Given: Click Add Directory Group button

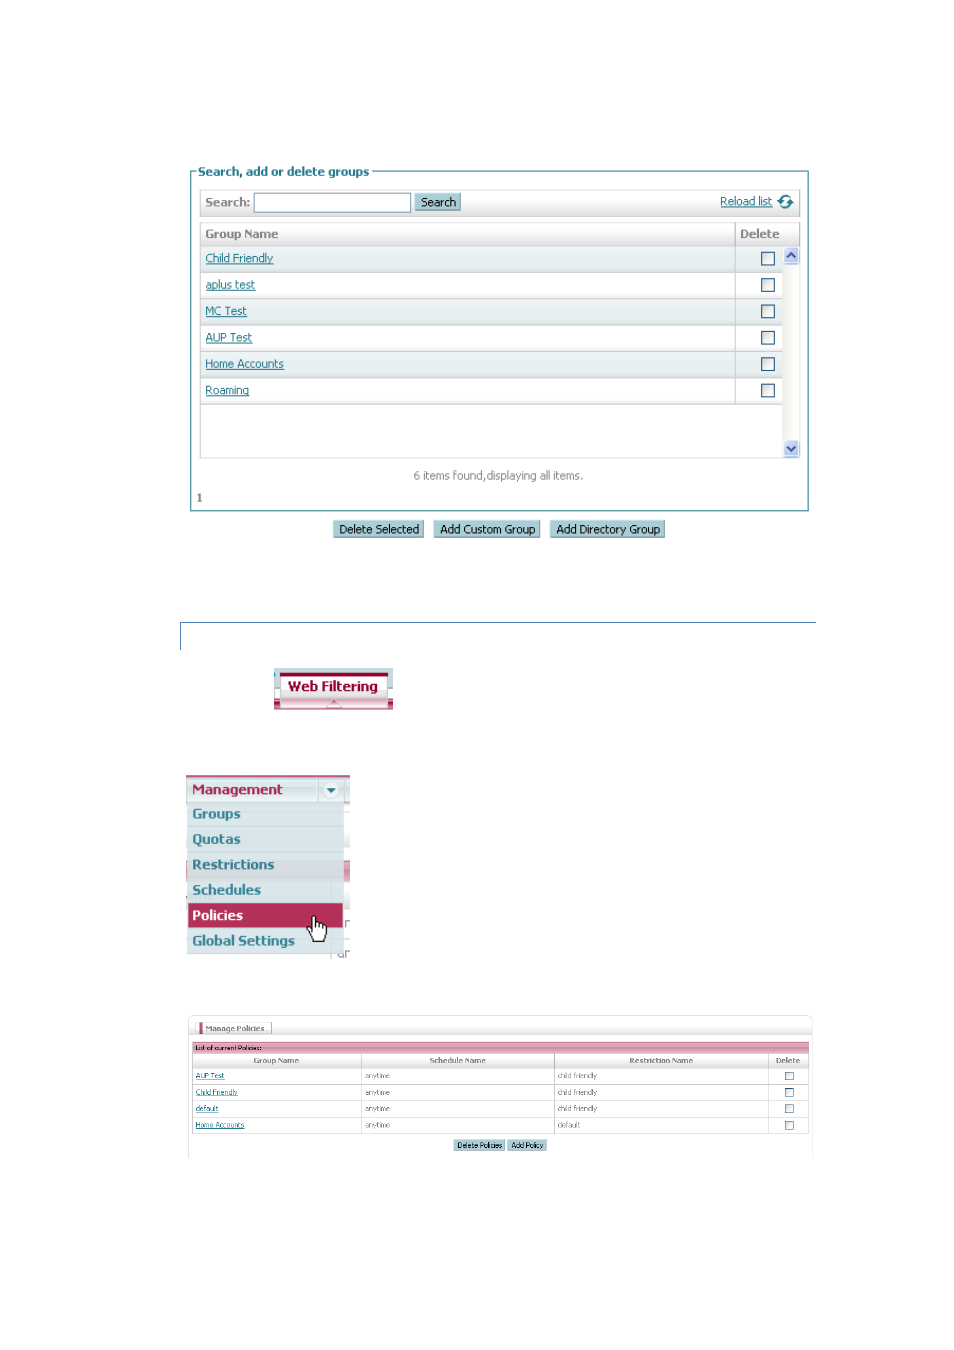Looking at the screenshot, I should tap(608, 530).
